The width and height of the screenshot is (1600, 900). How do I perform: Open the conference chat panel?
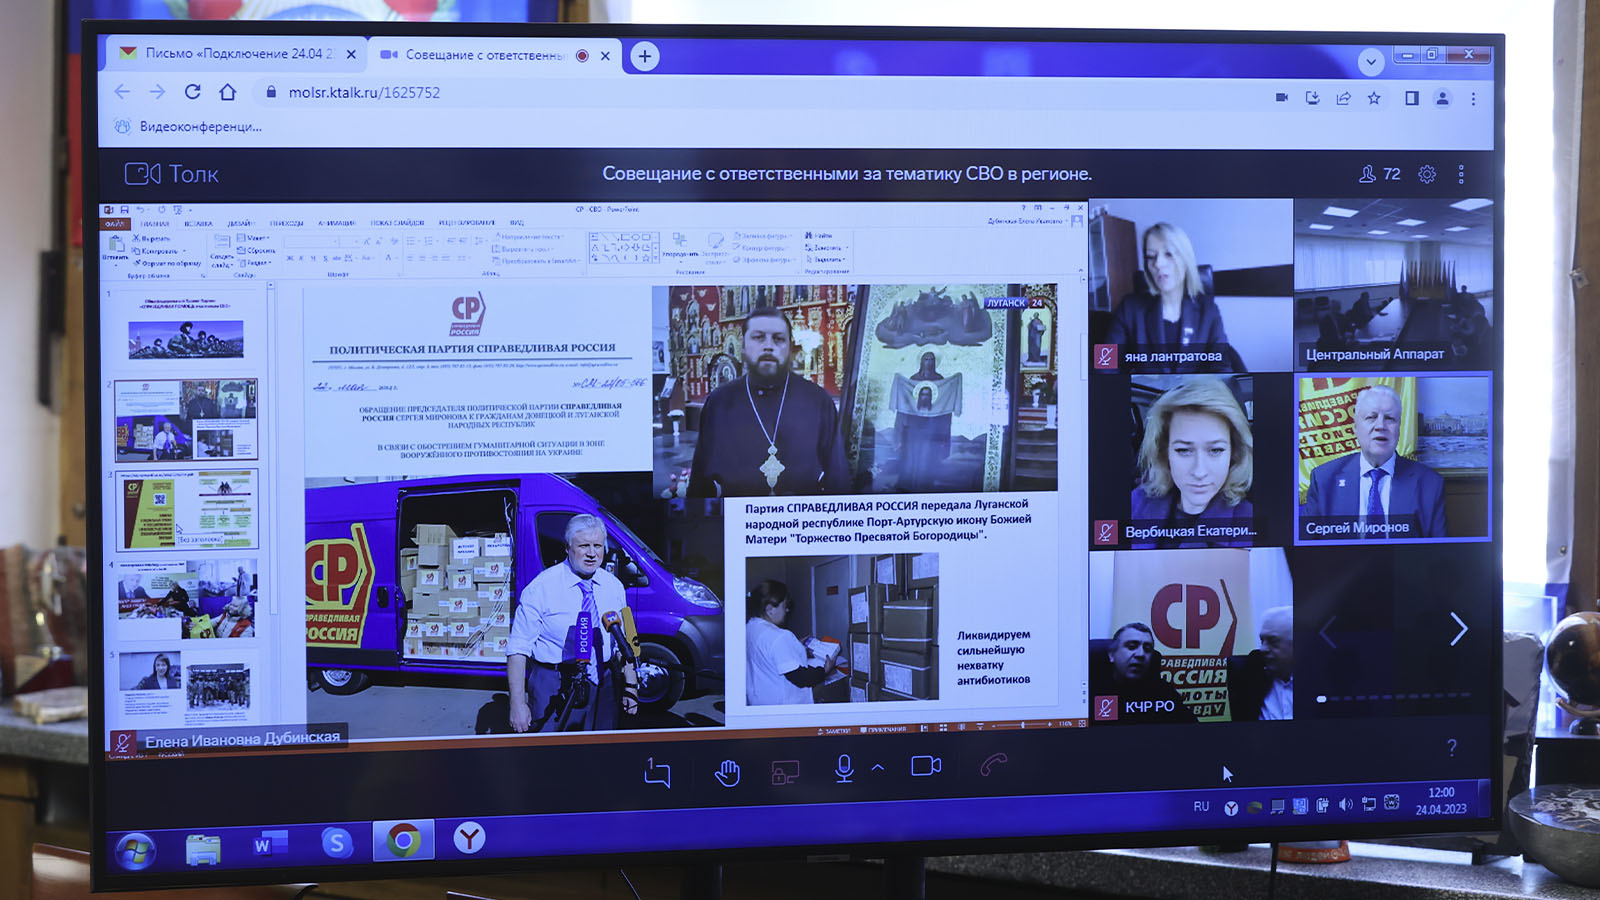[x=657, y=771]
